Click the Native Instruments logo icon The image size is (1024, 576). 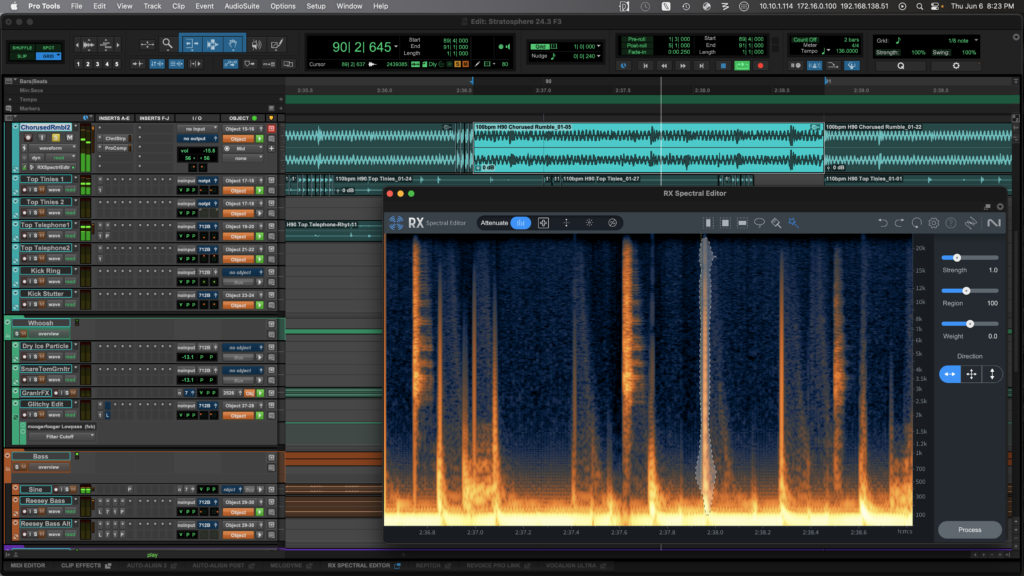click(x=993, y=223)
